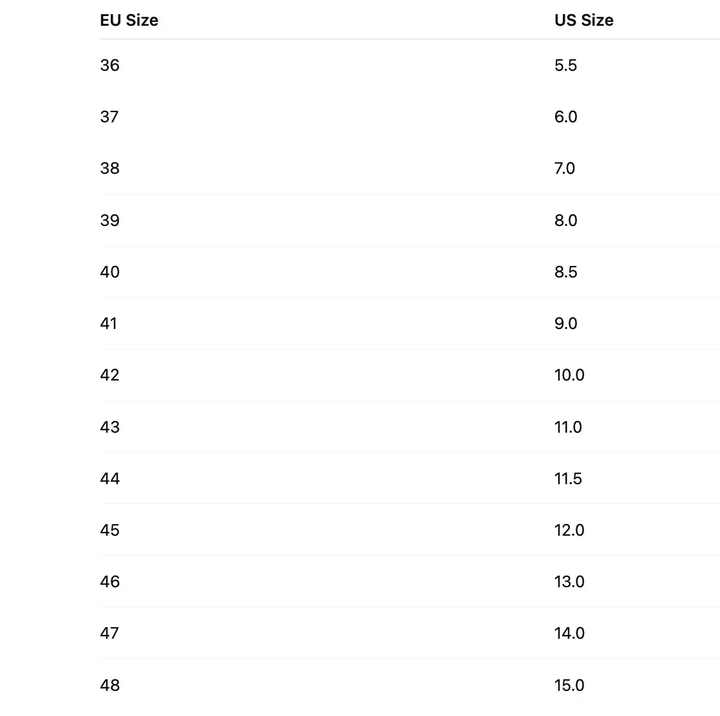Click the US Size column header
Image resolution: width=720 pixels, height=716 pixels.
584,20
